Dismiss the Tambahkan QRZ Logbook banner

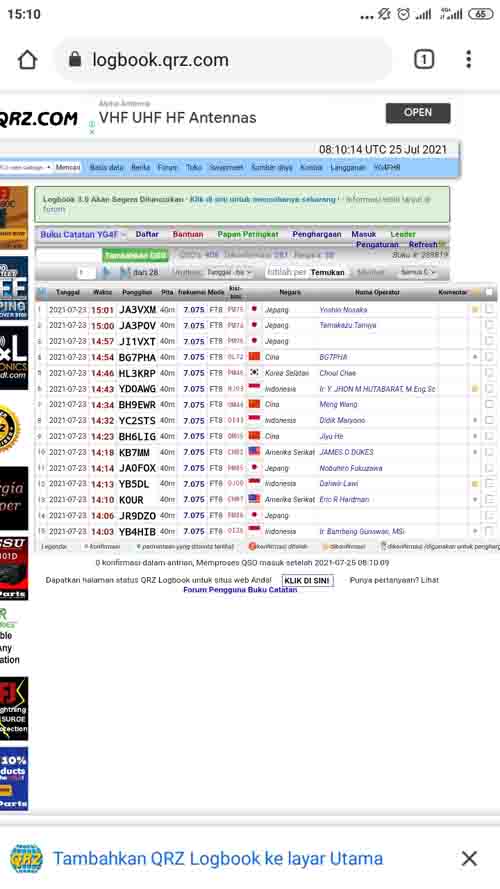click(469, 858)
